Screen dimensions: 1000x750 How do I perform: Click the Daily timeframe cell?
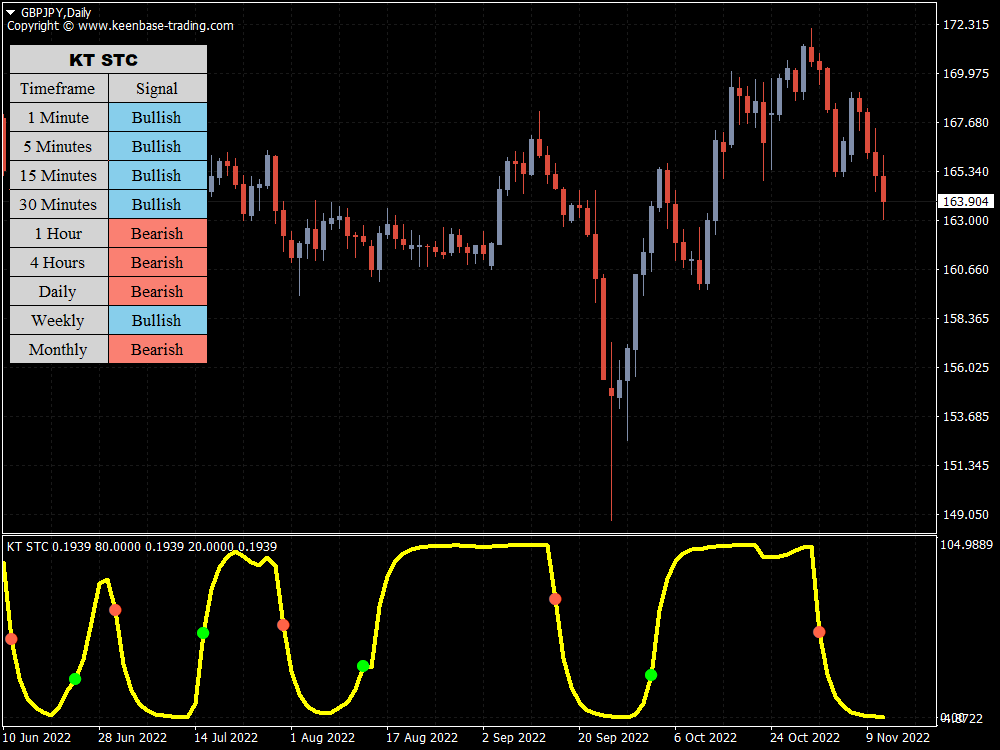click(x=59, y=291)
